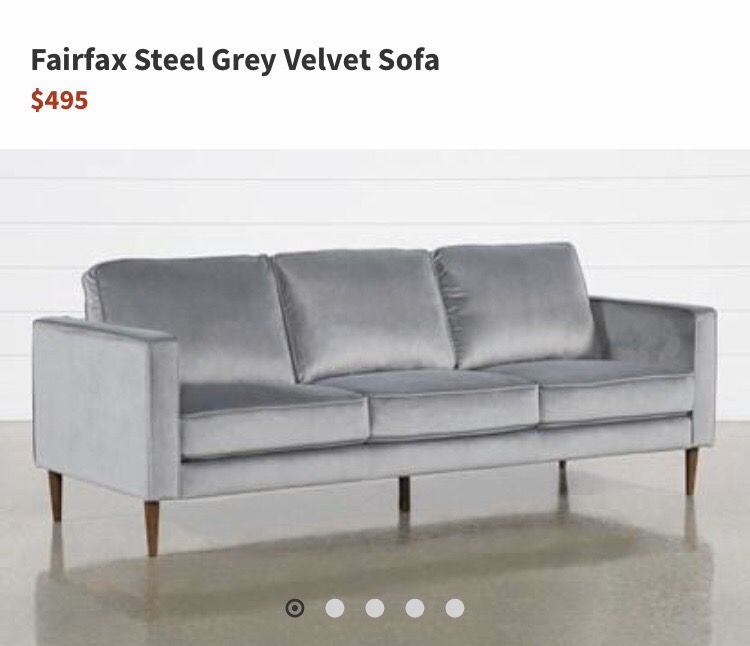
Task: Click the center front wooden sofa leg
Action: (x=404, y=493)
